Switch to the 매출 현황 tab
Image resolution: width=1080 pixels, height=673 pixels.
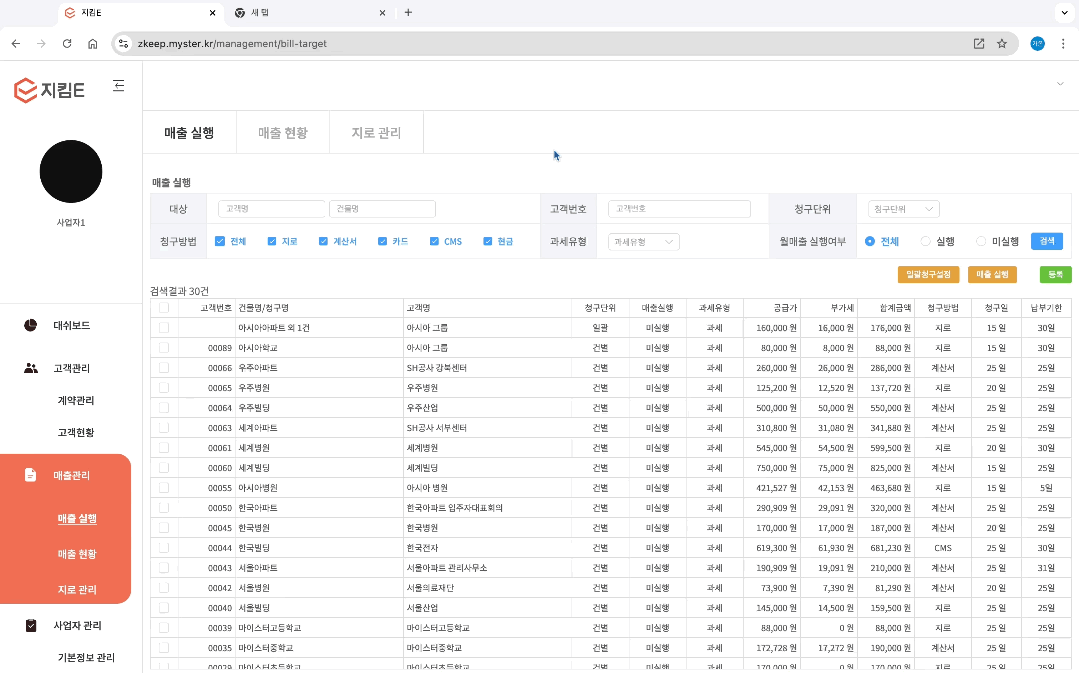(x=283, y=133)
